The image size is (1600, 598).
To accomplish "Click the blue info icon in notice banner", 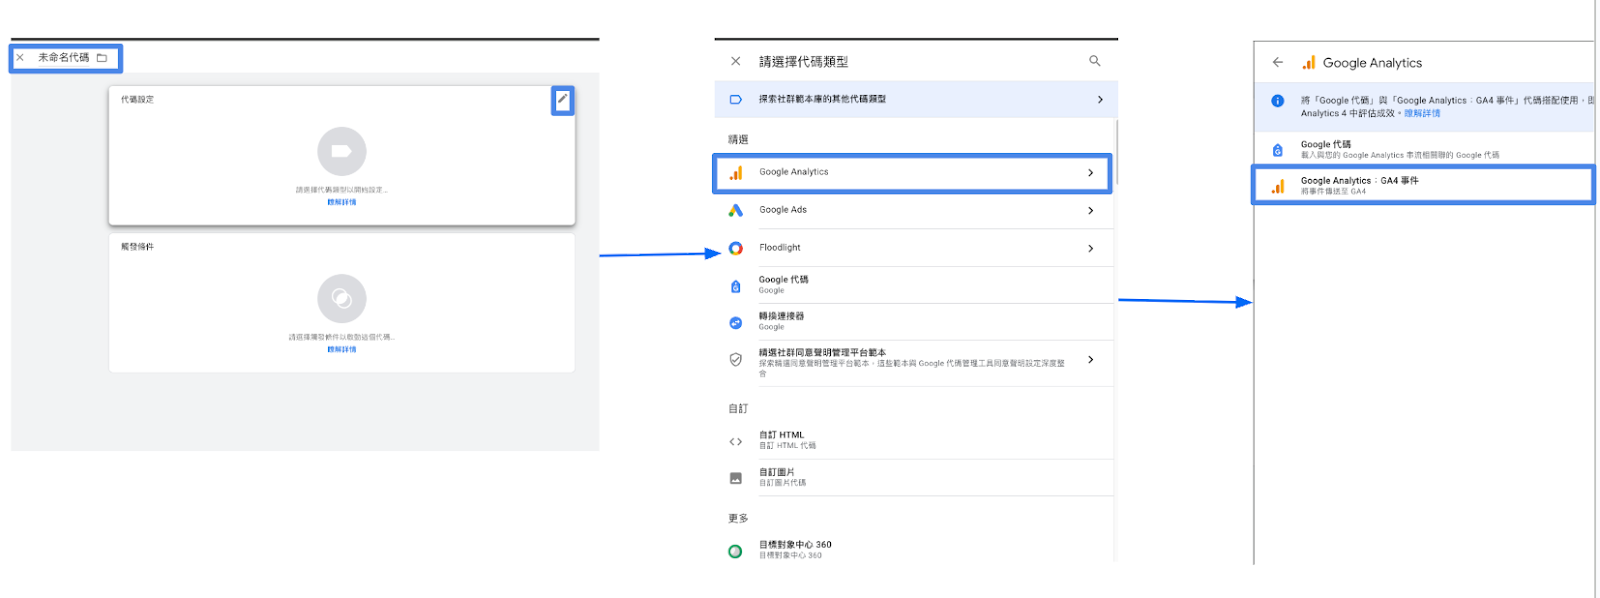I will tap(1278, 101).
